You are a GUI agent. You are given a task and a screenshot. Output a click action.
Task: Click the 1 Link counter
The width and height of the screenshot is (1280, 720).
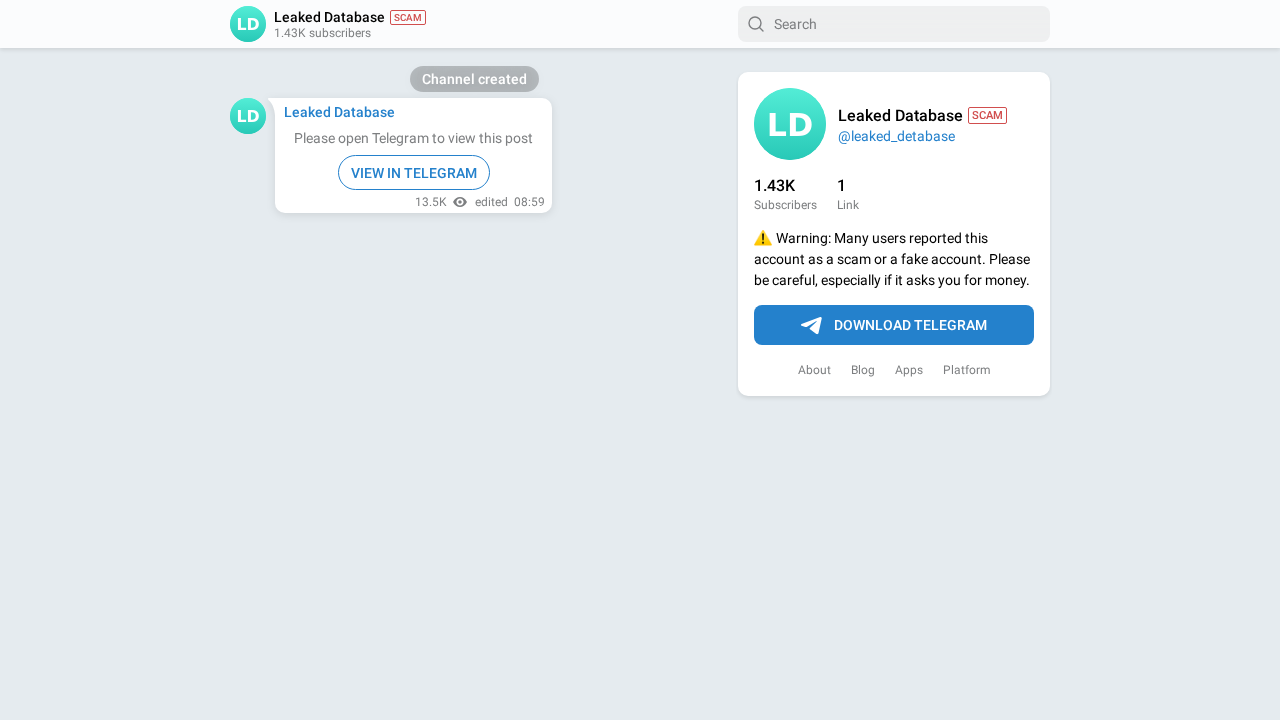(x=848, y=194)
